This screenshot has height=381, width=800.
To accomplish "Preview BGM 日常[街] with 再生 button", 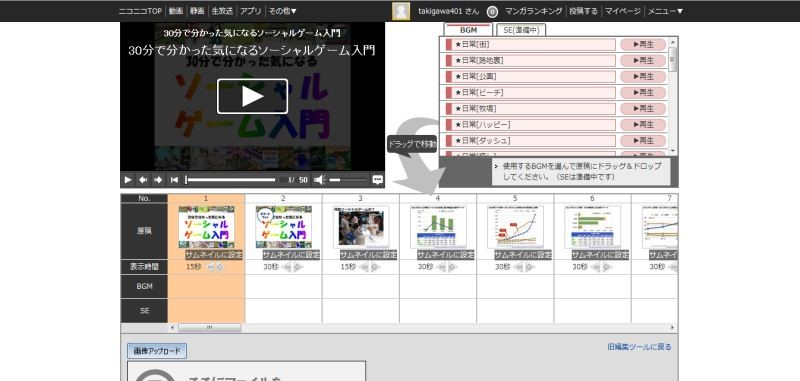I will click(x=643, y=44).
